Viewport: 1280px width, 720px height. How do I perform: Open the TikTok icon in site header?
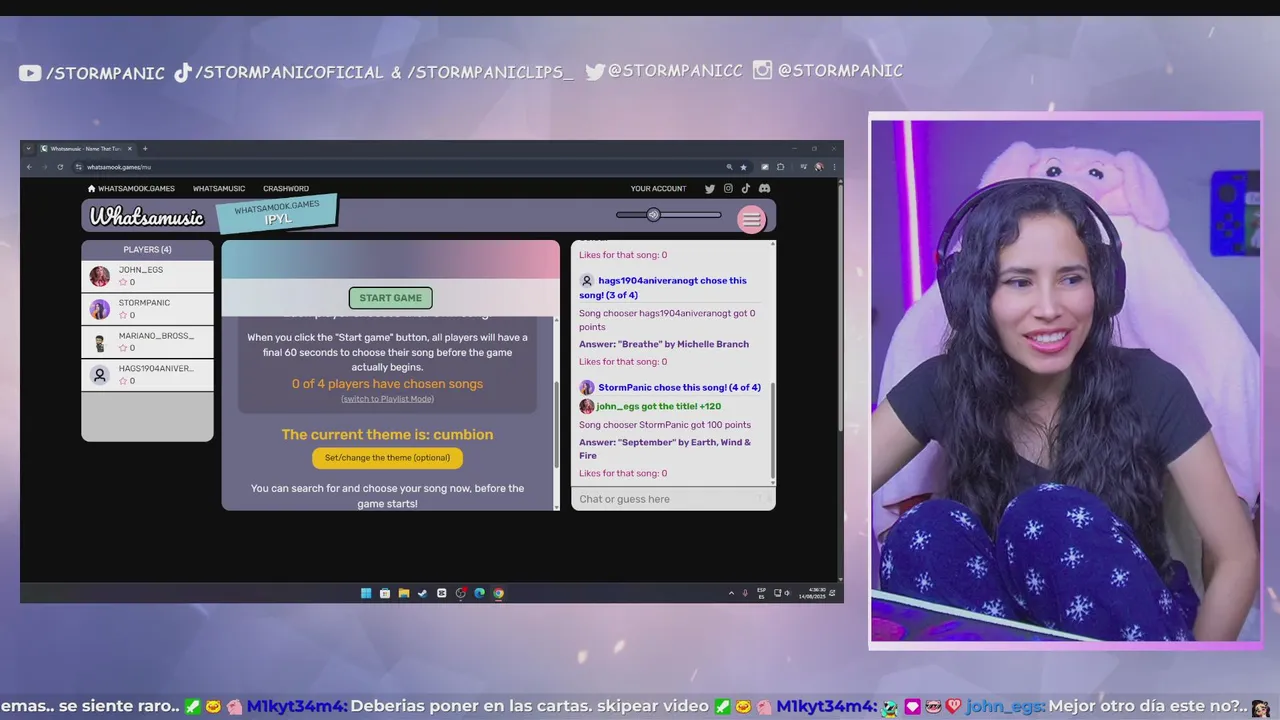point(746,188)
